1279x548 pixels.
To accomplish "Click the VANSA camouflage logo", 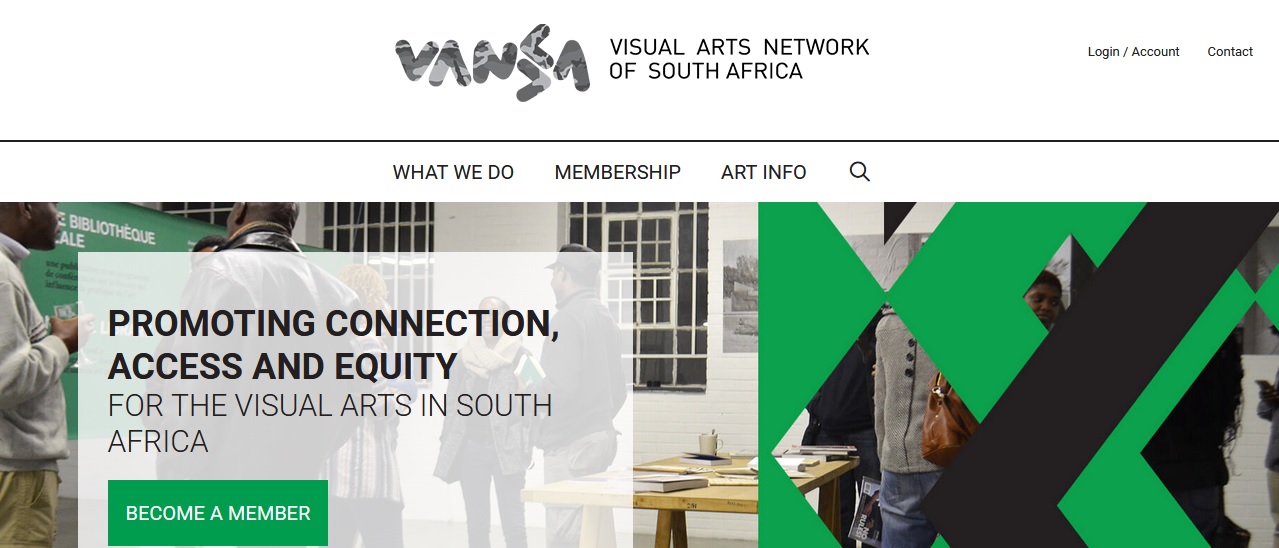I will [x=492, y=62].
